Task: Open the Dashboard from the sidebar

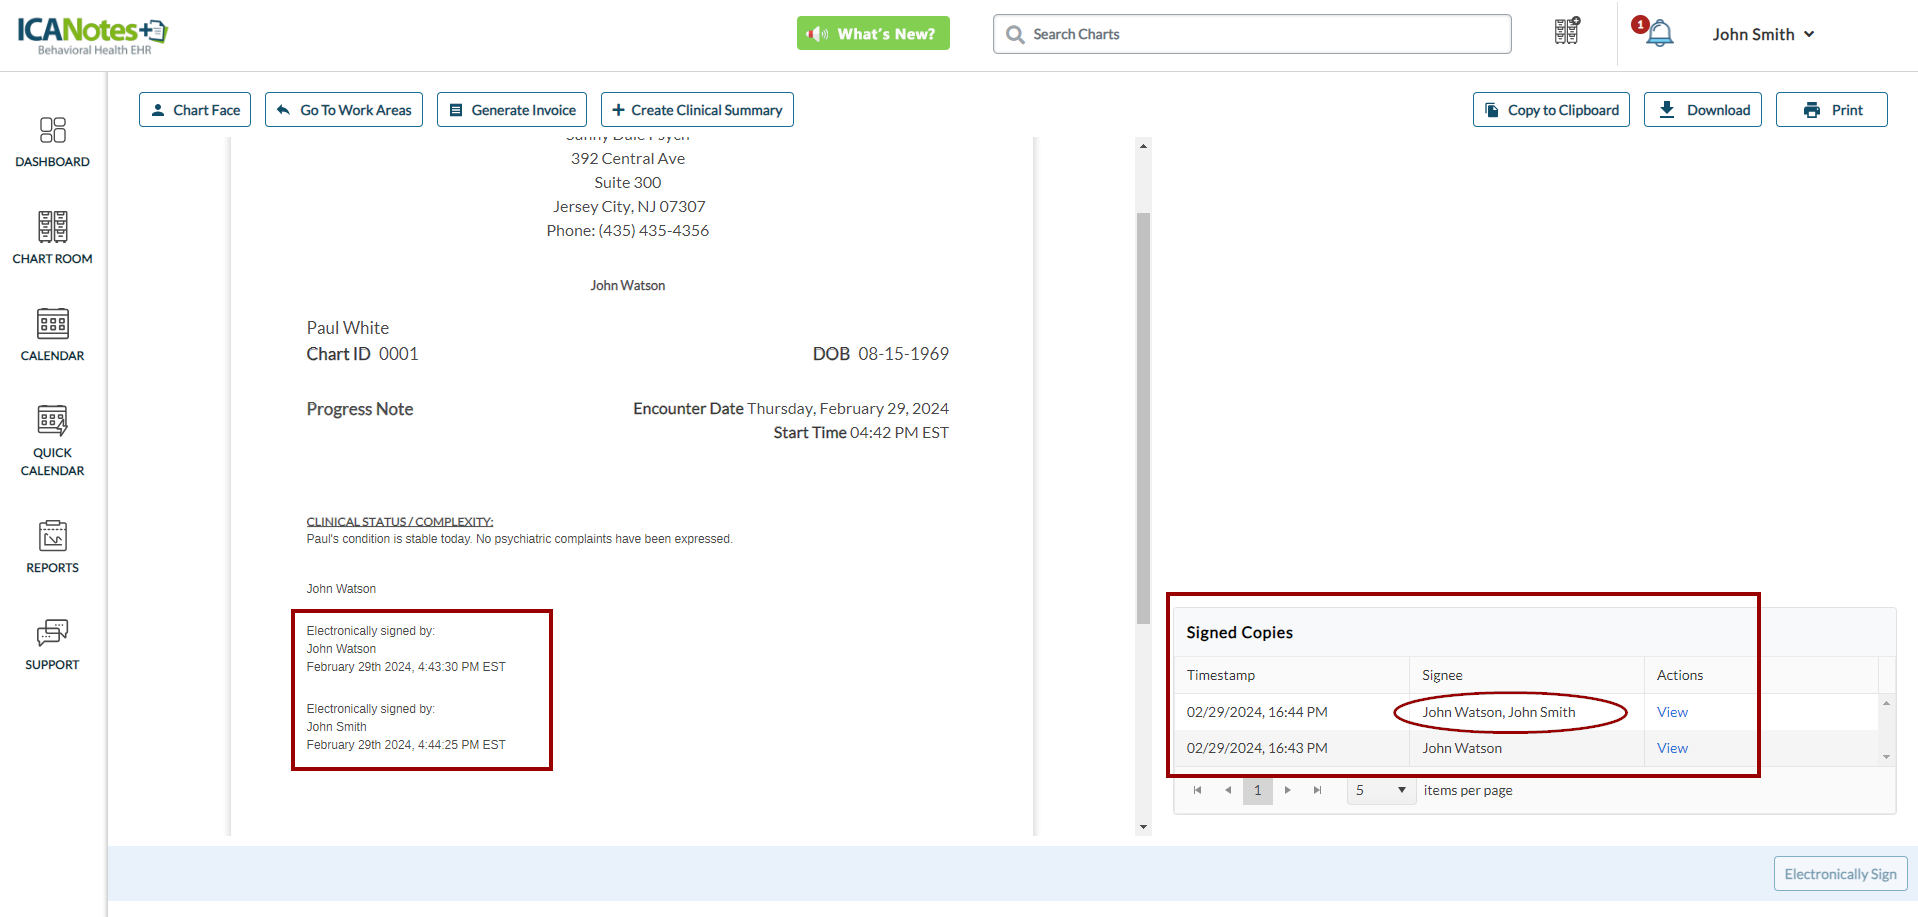Action: click(52, 142)
